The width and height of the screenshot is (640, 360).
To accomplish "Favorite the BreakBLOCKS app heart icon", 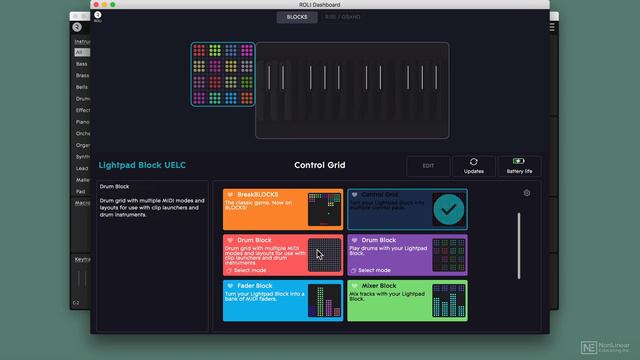I will 230,195.
